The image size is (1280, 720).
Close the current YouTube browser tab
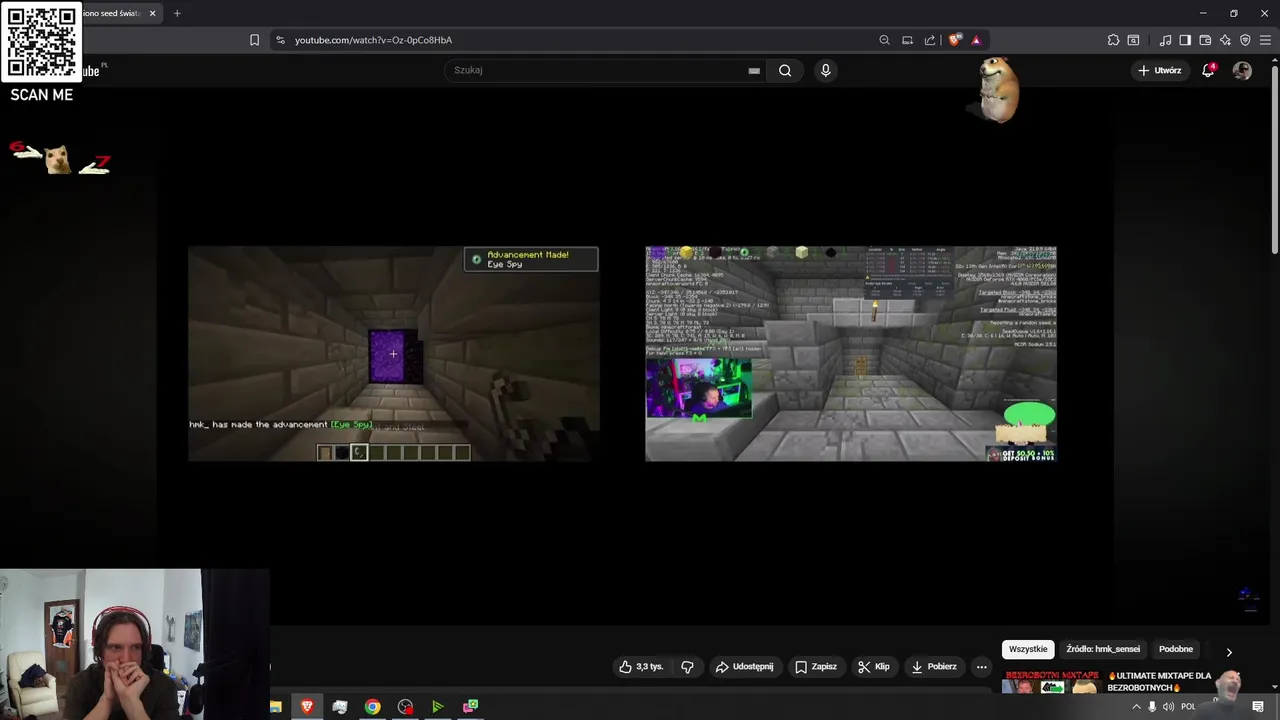[x=152, y=13]
